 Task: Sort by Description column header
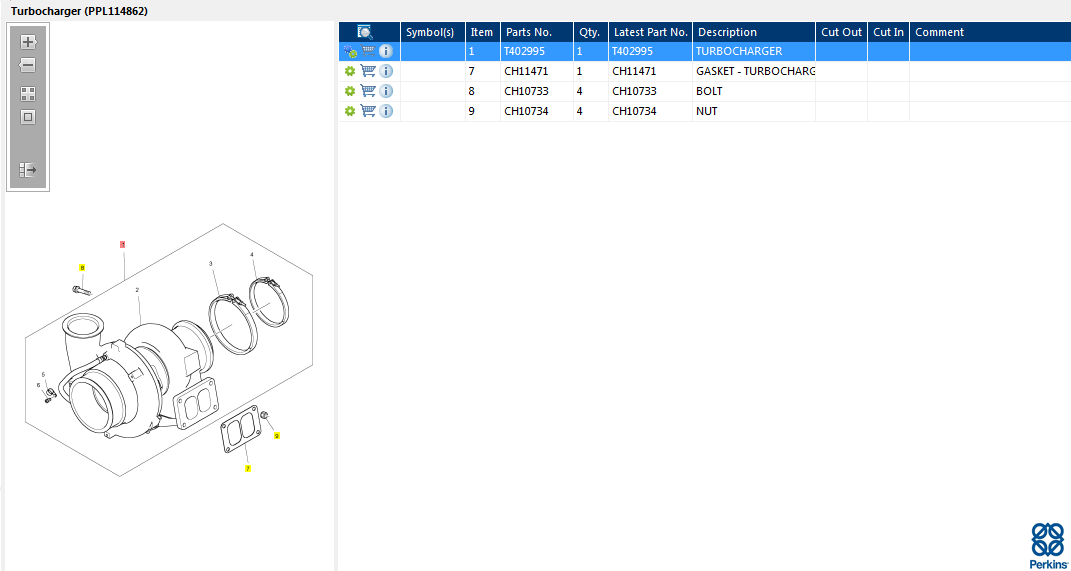click(754, 32)
